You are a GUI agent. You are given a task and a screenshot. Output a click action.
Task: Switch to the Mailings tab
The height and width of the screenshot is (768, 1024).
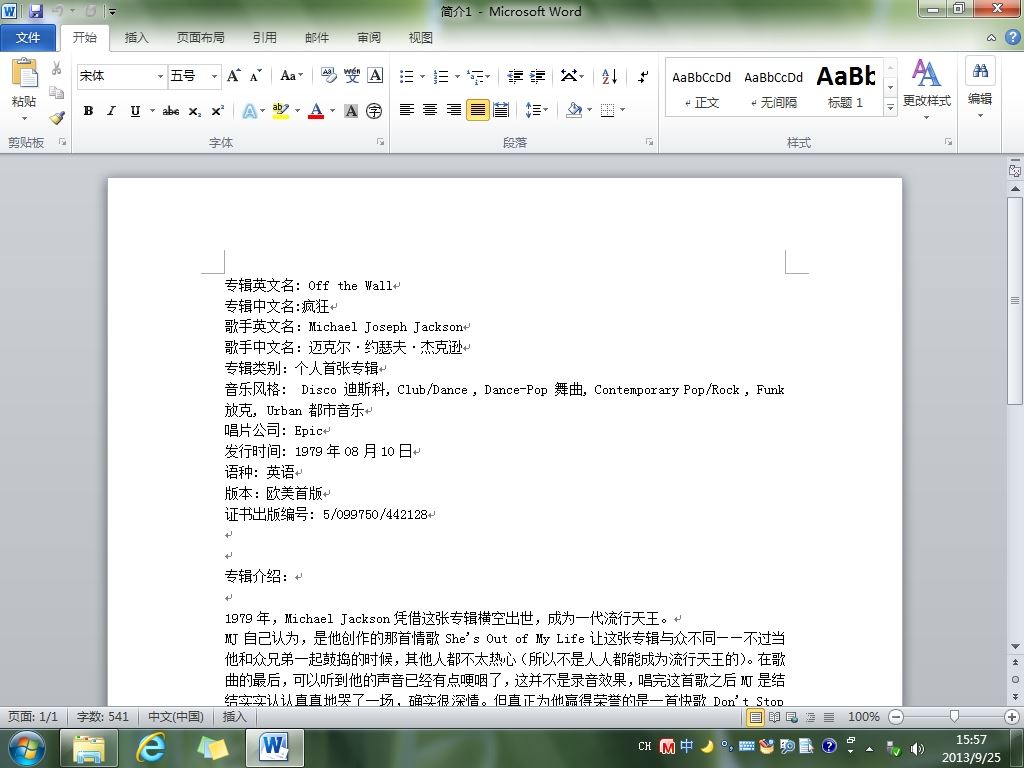[x=317, y=38]
